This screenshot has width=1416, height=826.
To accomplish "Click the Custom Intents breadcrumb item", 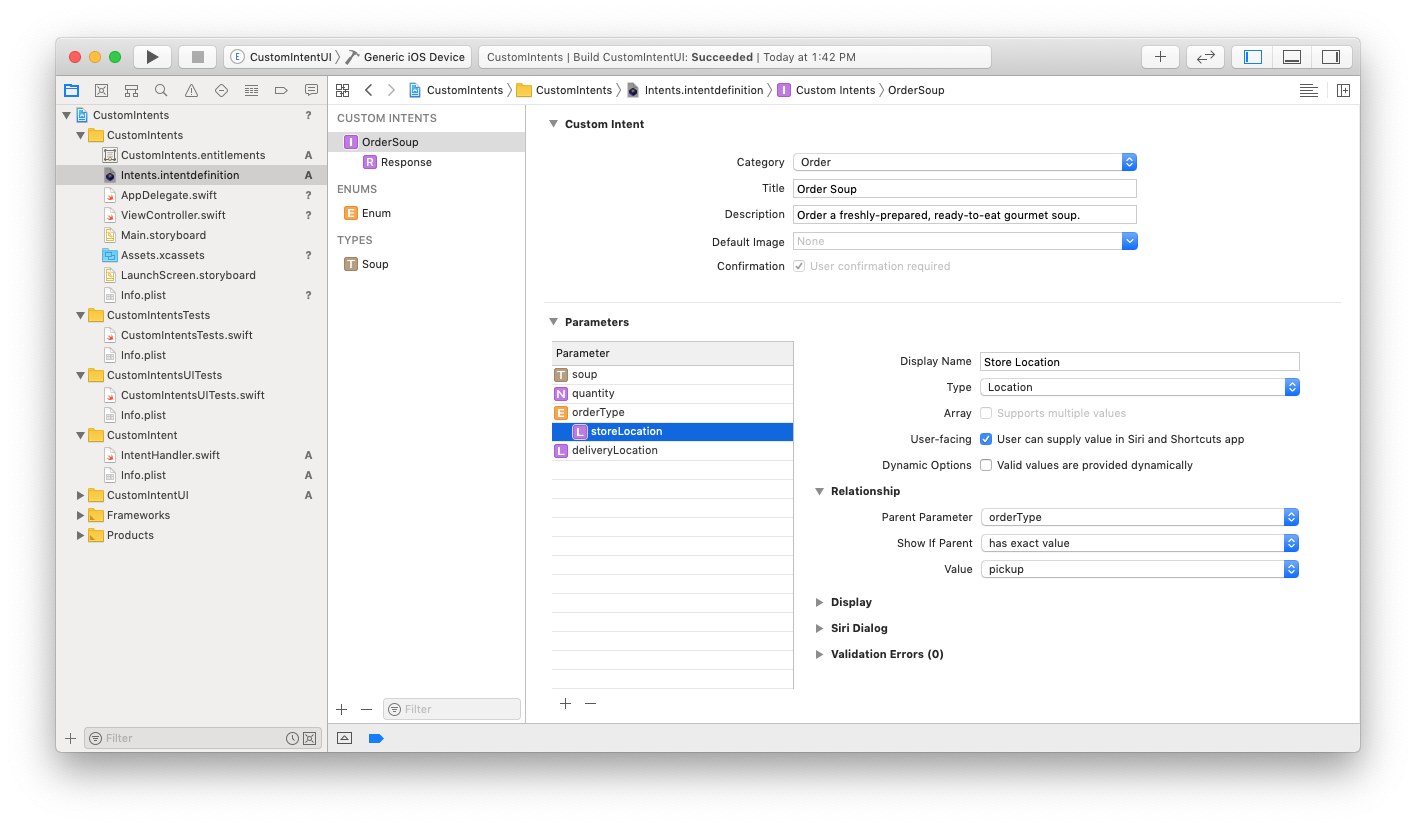I will click(834, 90).
